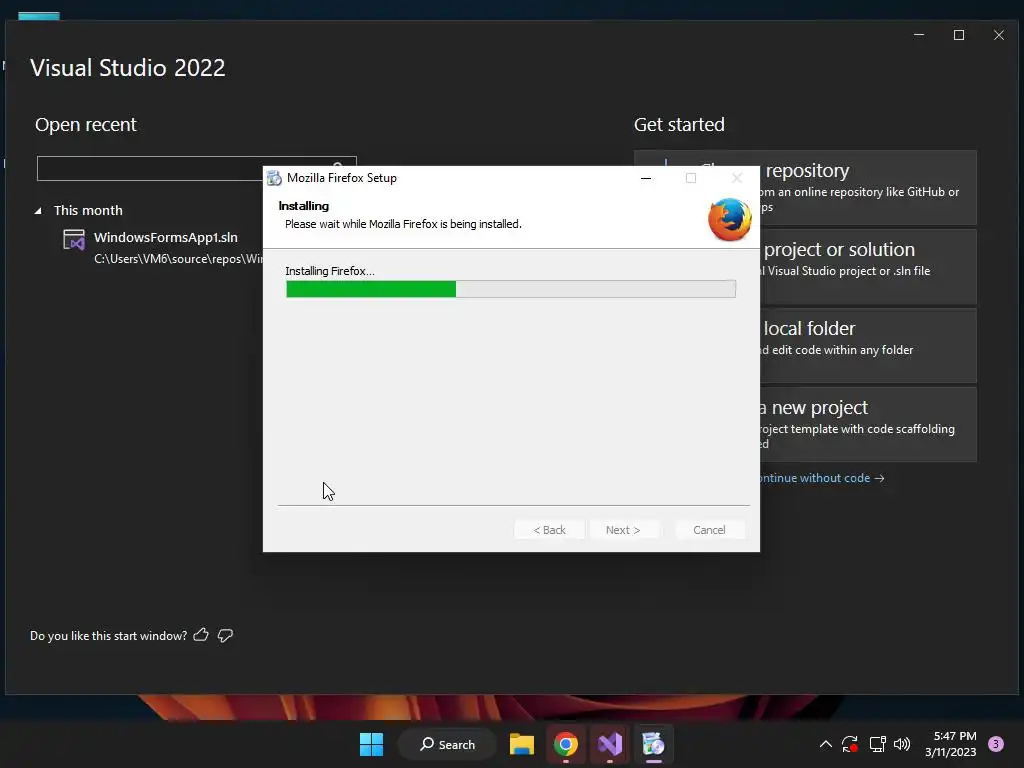Screen dimensions: 1024x768
Task: Minimize the Mozilla Firefox Setup window
Action: (646, 178)
